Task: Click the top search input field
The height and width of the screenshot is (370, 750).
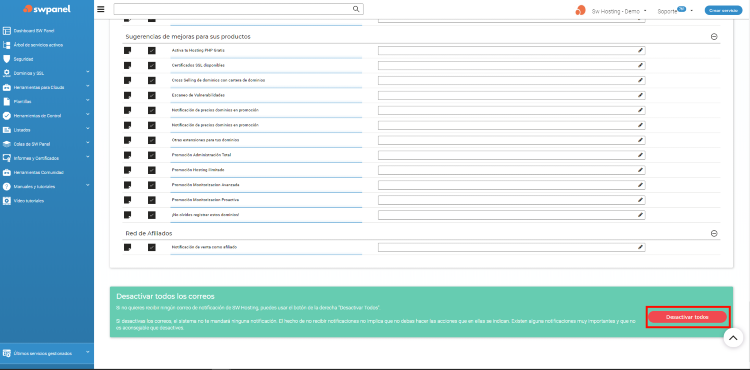Action: click(x=238, y=9)
